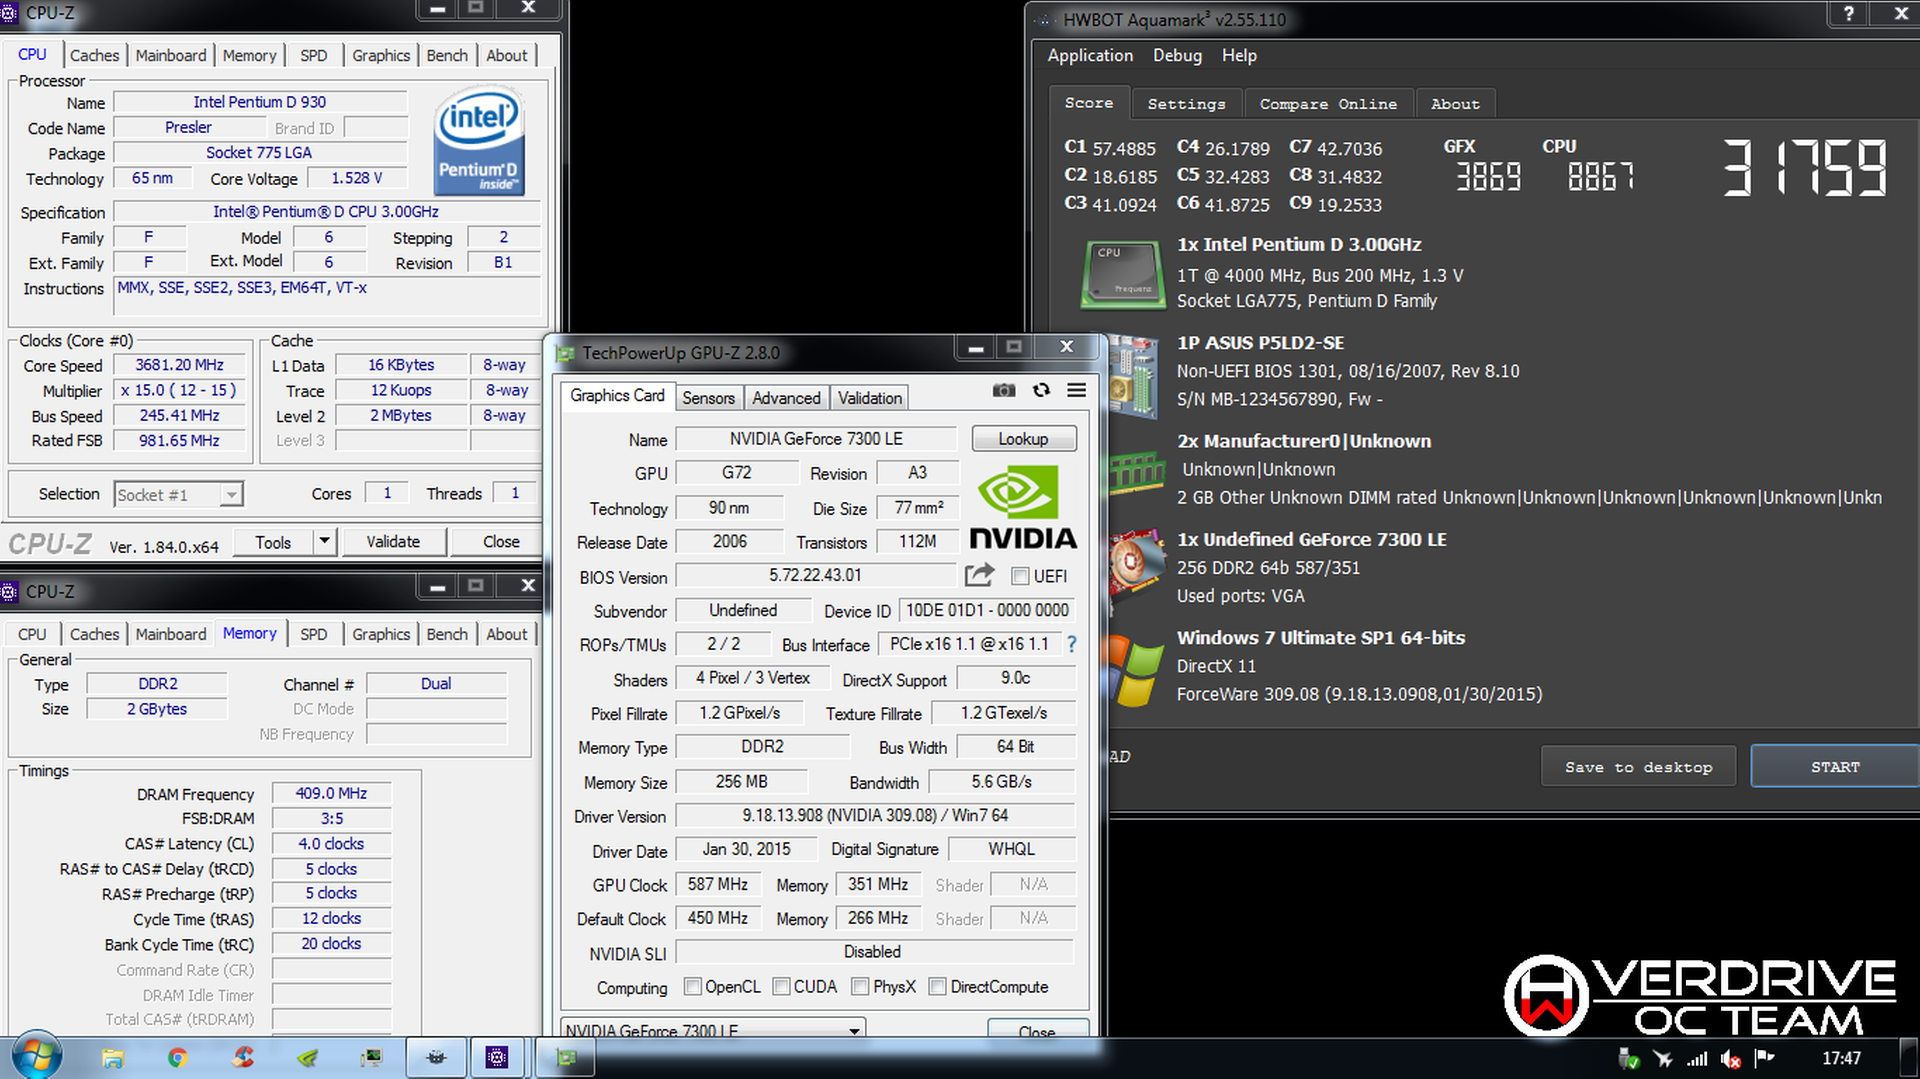The height and width of the screenshot is (1079, 1920).
Task: Open the Application menu in Aquamark
Action: point(1090,55)
